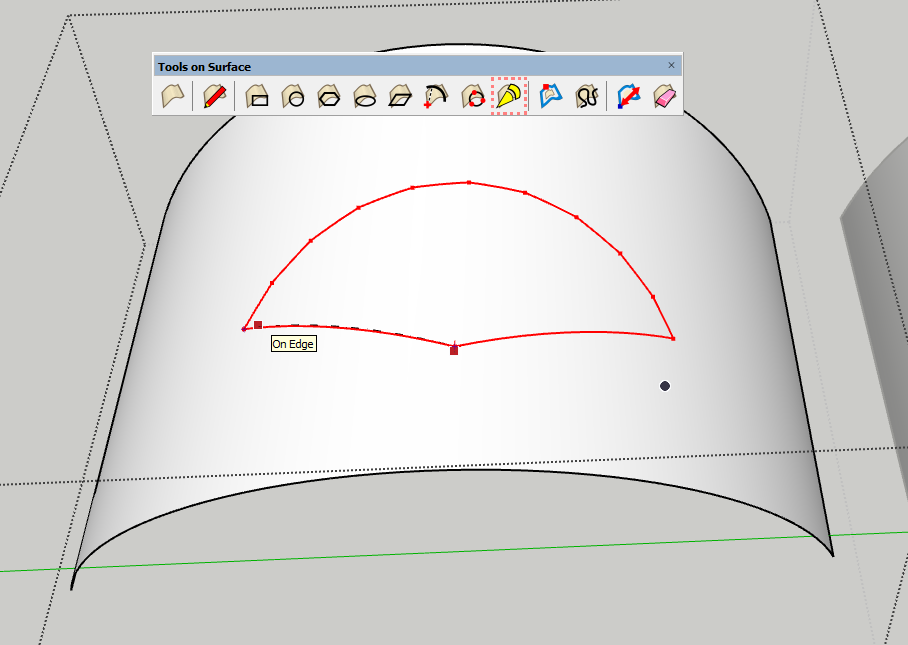Screen dimensions: 908x645
Task: Choose the Parallelogram on Surface tool
Action: tap(401, 97)
